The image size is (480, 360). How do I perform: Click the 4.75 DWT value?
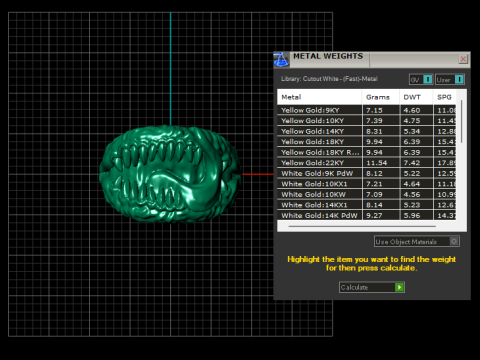pyautogui.click(x=412, y=121)
